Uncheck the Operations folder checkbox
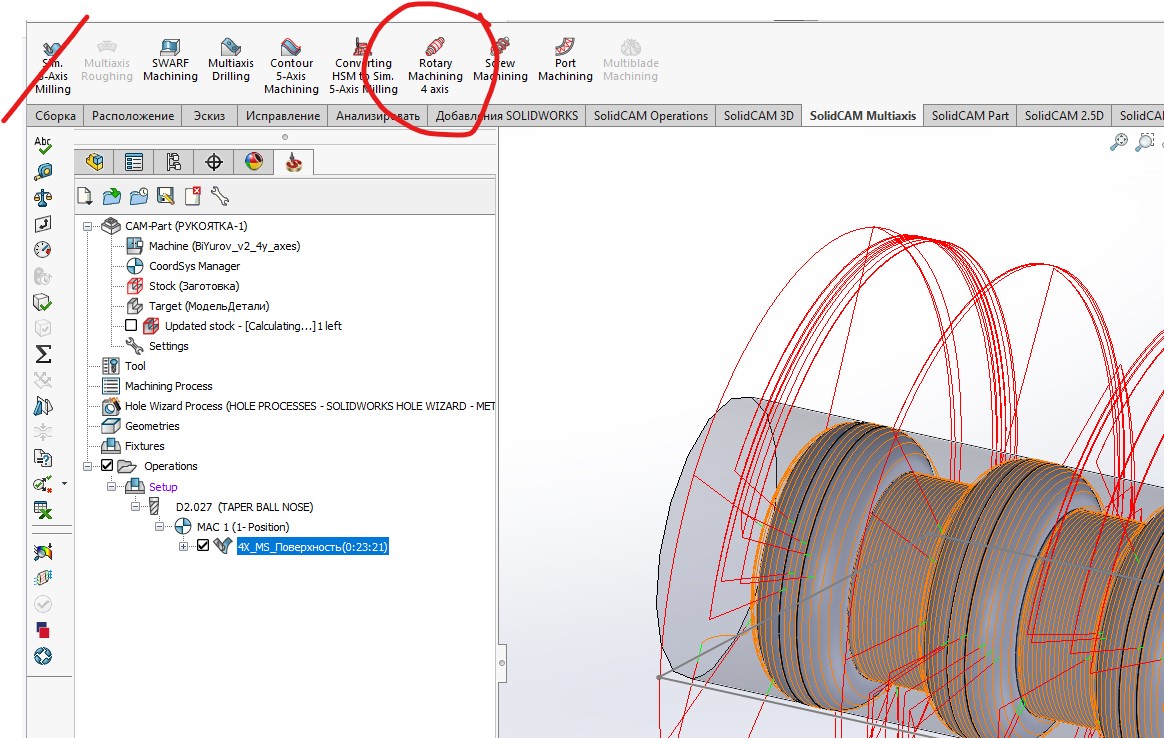The image size is (1164, 738). [x=107, y=466]
